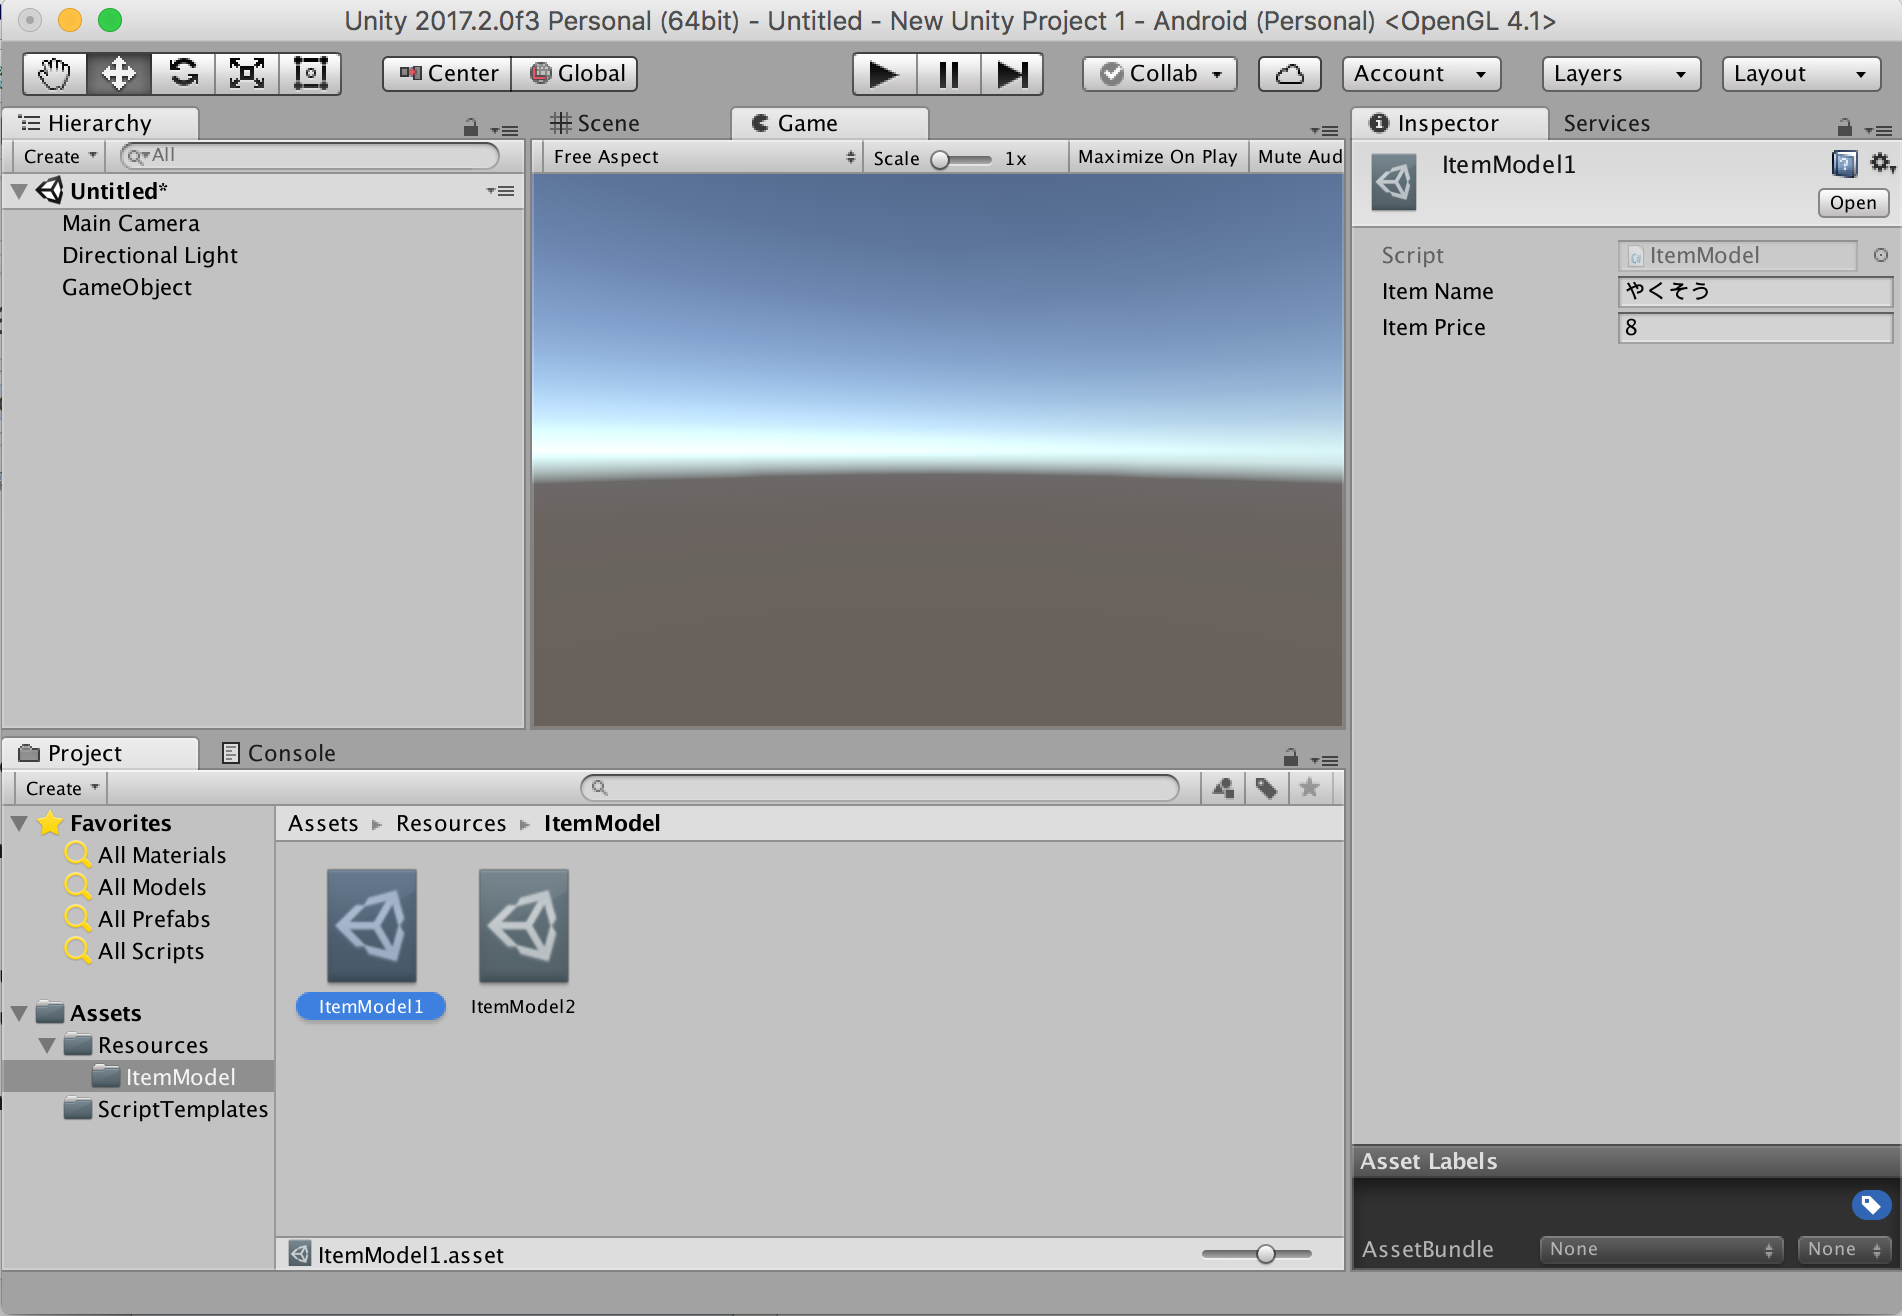
Task: Open the Account dropdown
Action: point(1421,74)
